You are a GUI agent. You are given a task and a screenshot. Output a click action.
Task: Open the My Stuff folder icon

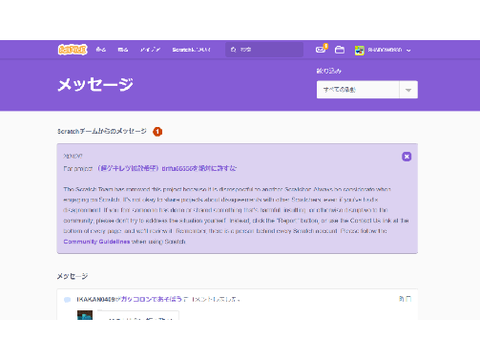(340, 50)
